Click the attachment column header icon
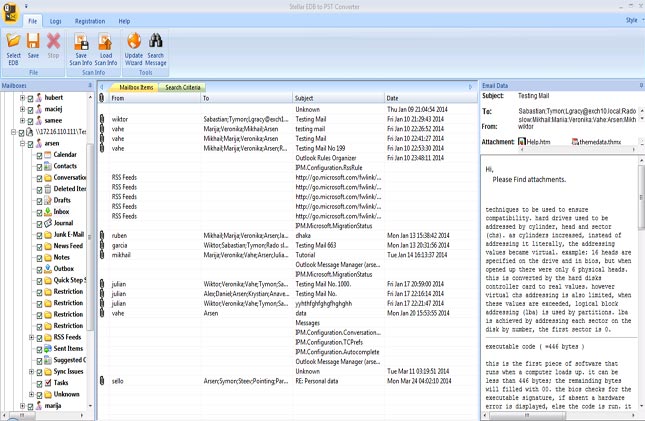Screen dimensions: 645x421 (x=102, y=98)
